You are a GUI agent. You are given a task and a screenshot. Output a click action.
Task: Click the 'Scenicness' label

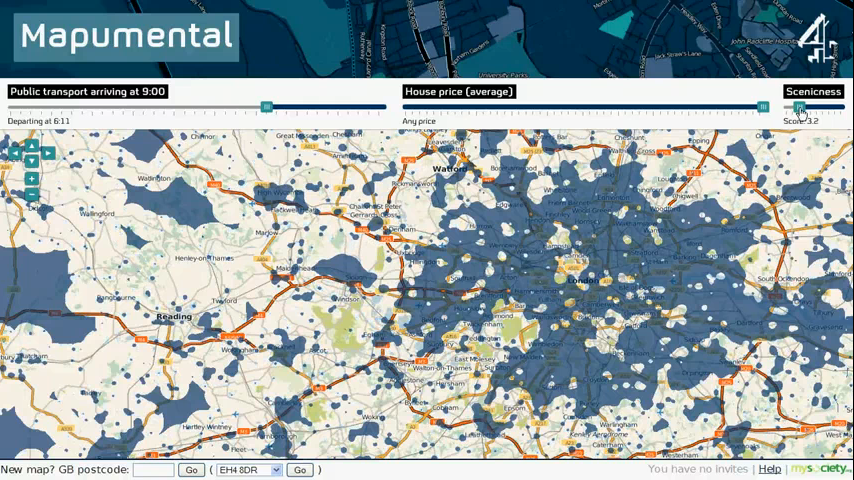pyautogui.click(x=814, y=92)
